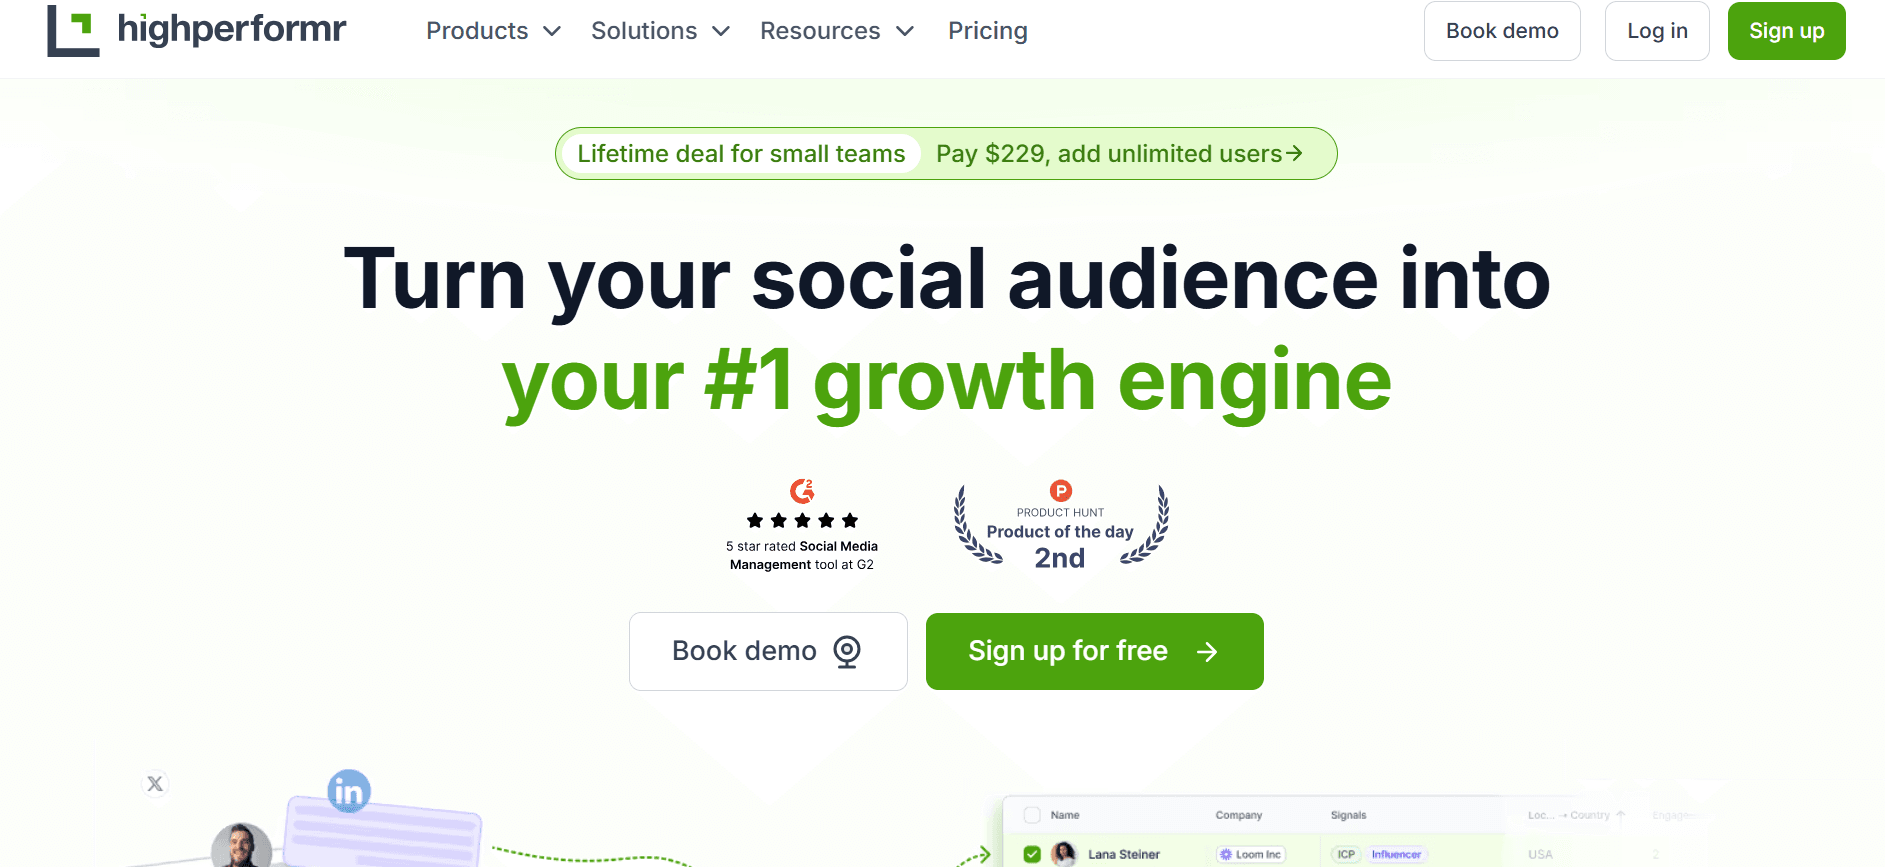
Task: Select the X (Twitter) icon
Action: coord(155,784)
